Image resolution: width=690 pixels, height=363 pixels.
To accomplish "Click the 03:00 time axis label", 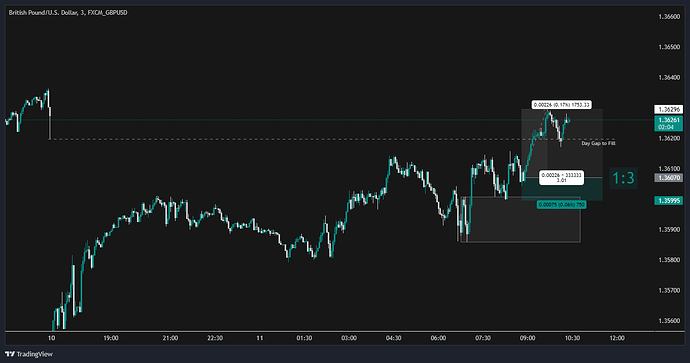I will tap(349, 338).
